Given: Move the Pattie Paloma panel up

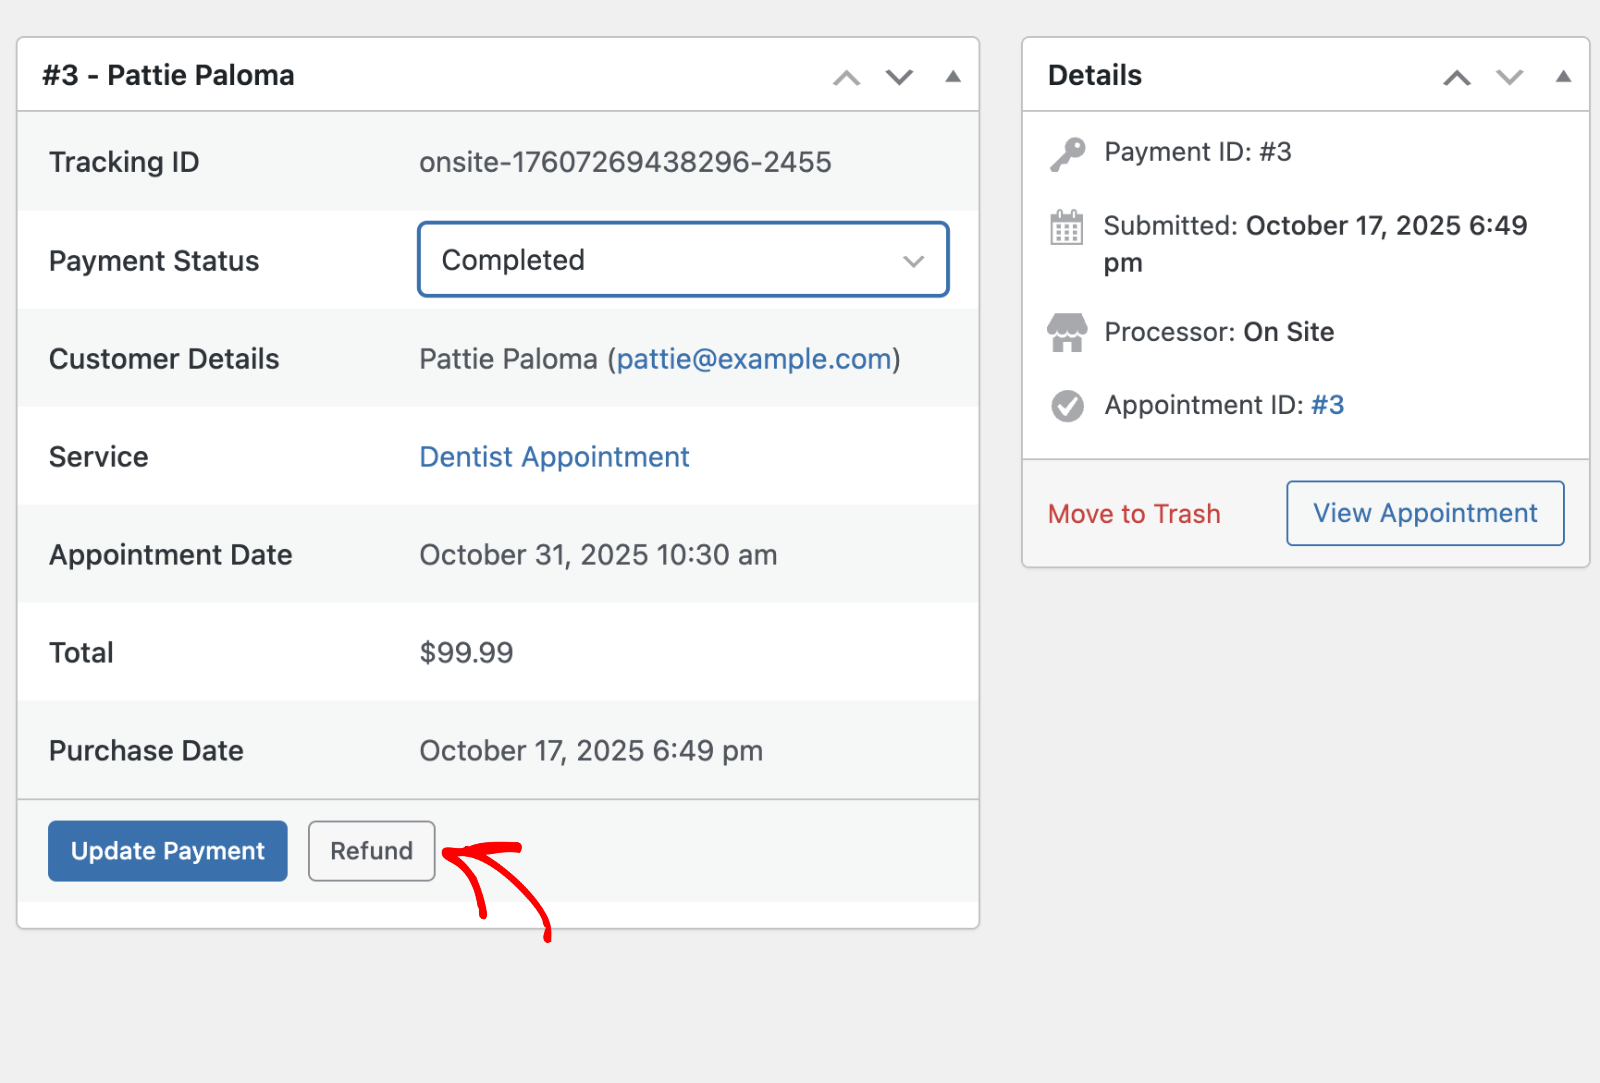Looking at the screenshot, I should click(x=847, y=78).
